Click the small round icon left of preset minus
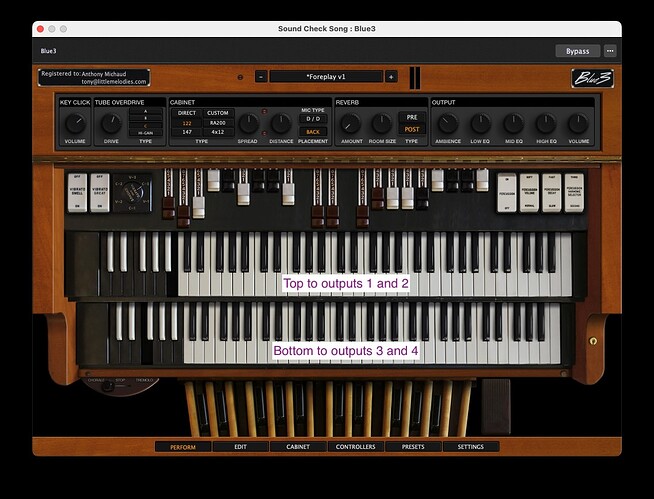654x499 pixels. point(240,77)
